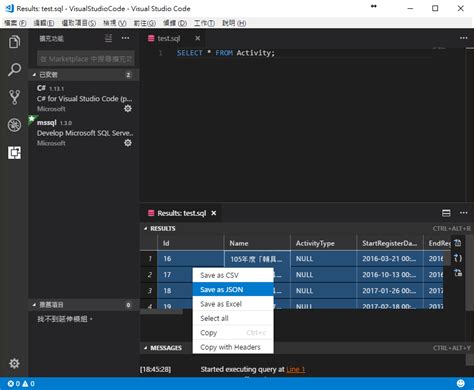Click the 105年度 Name cell in row 1
The width and height of the screenshot is (474, 390).
[257, 259]
